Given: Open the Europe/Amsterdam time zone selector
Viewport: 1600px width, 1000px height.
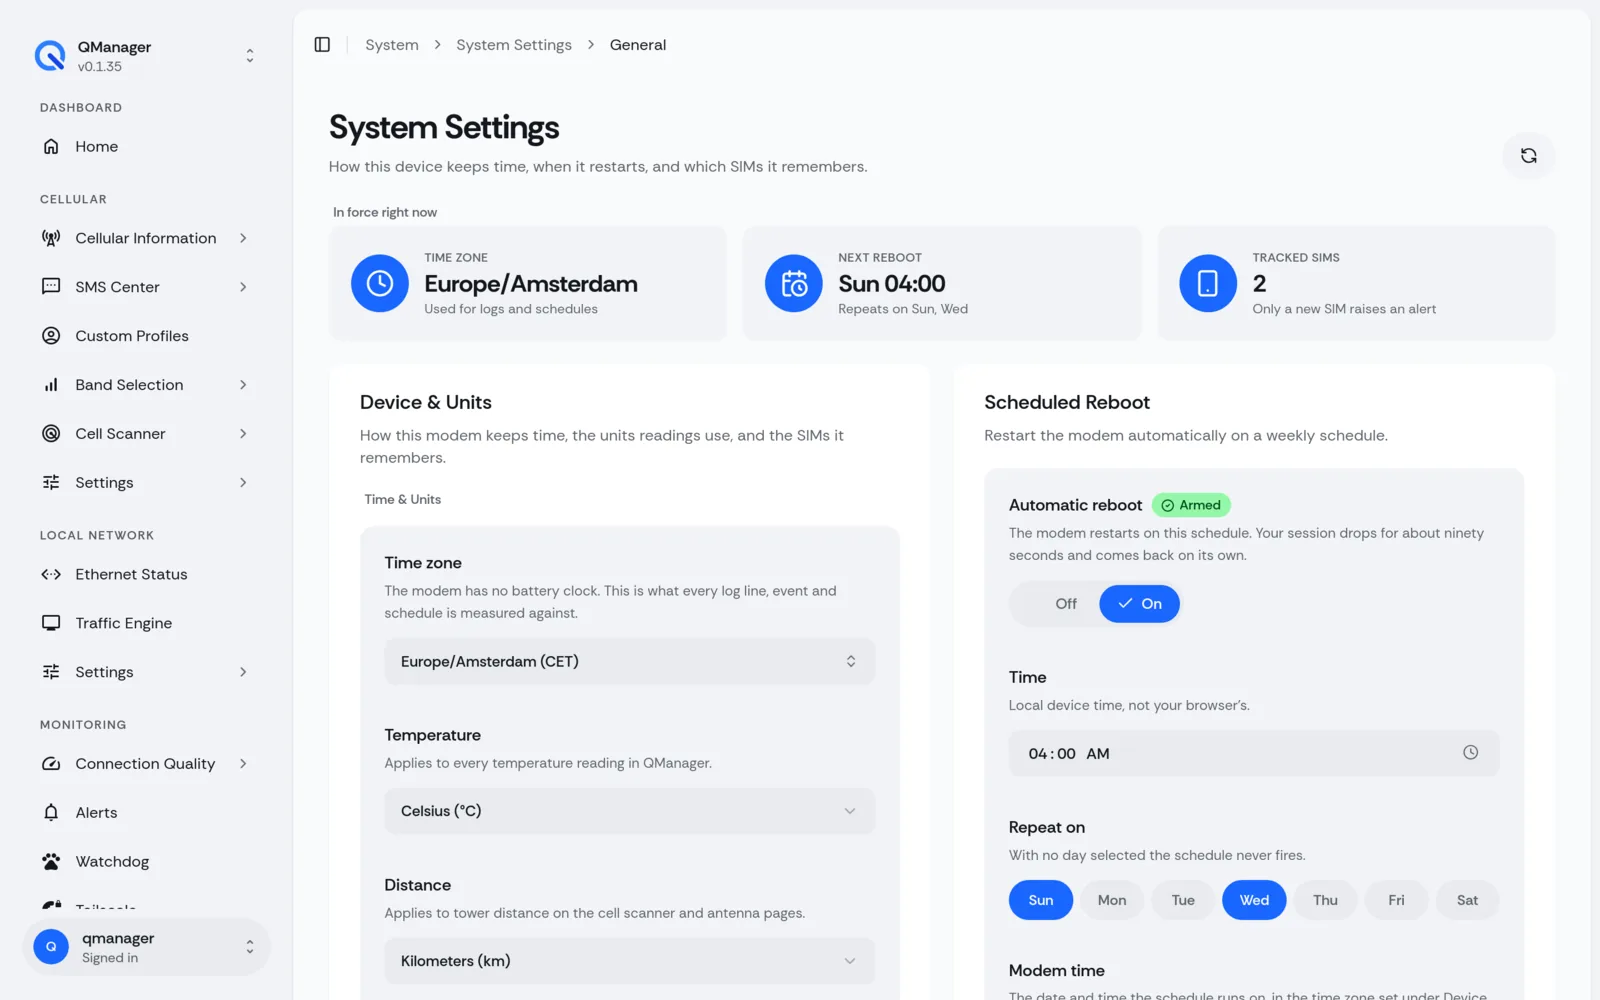Looking at the screenshot, I should (x=629, y=662).
